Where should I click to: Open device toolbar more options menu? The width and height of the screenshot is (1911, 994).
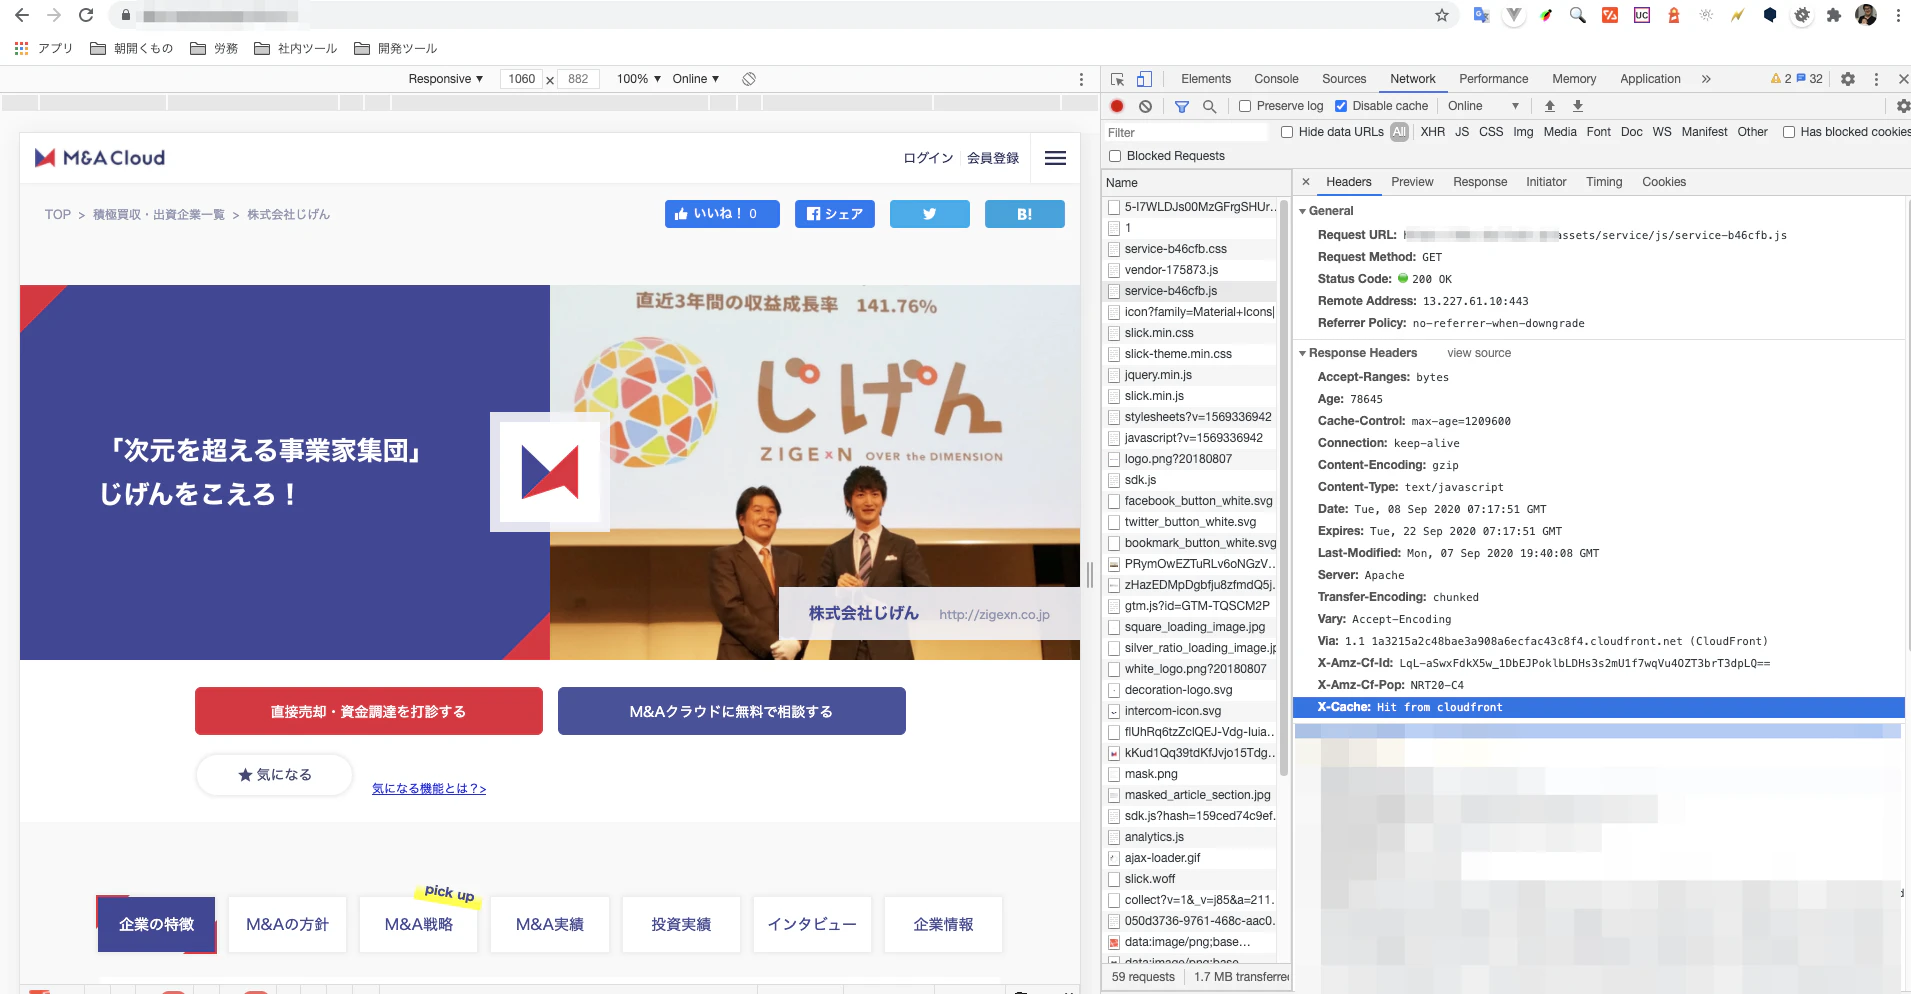1081,79
